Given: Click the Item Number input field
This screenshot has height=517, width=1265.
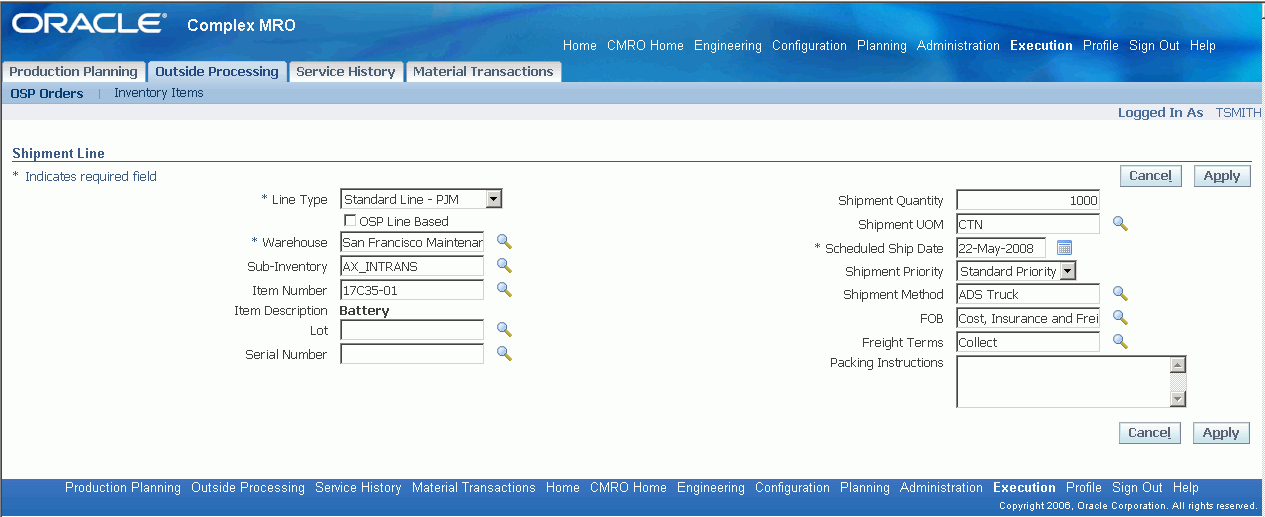Looking at the screenshot, I should point(412,290).
